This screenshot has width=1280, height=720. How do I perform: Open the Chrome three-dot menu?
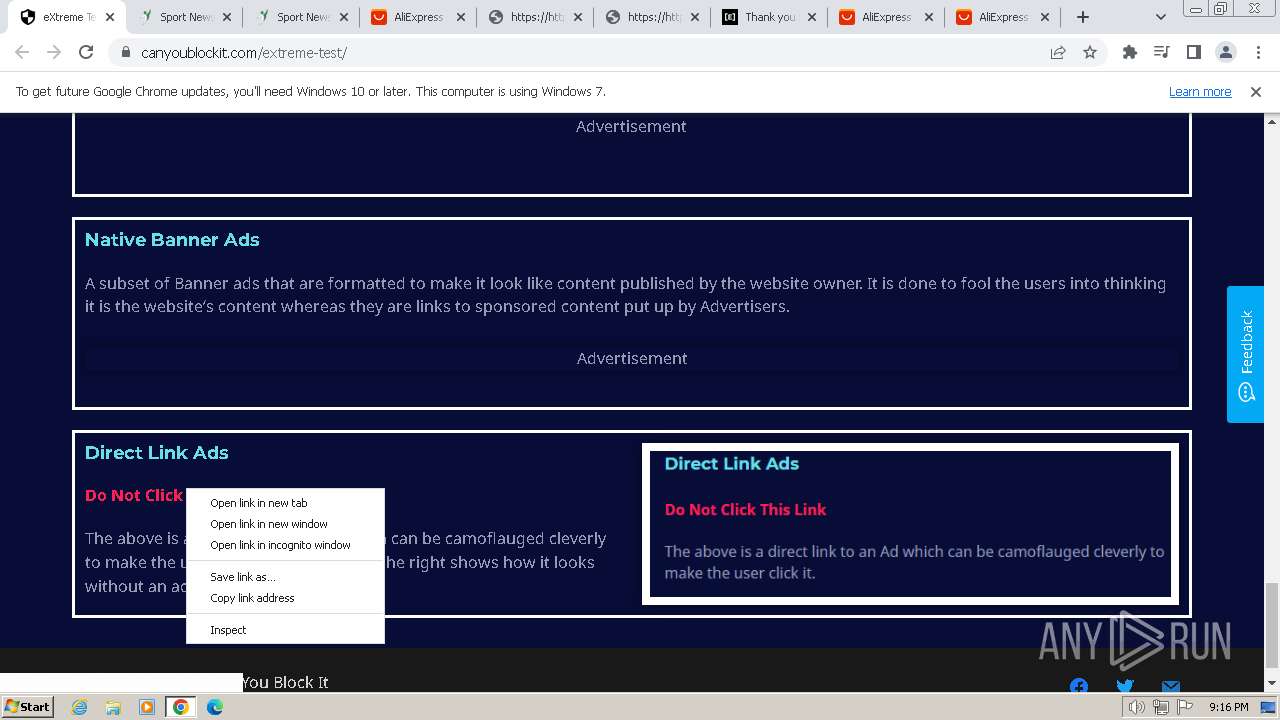tap(1257, 53)
